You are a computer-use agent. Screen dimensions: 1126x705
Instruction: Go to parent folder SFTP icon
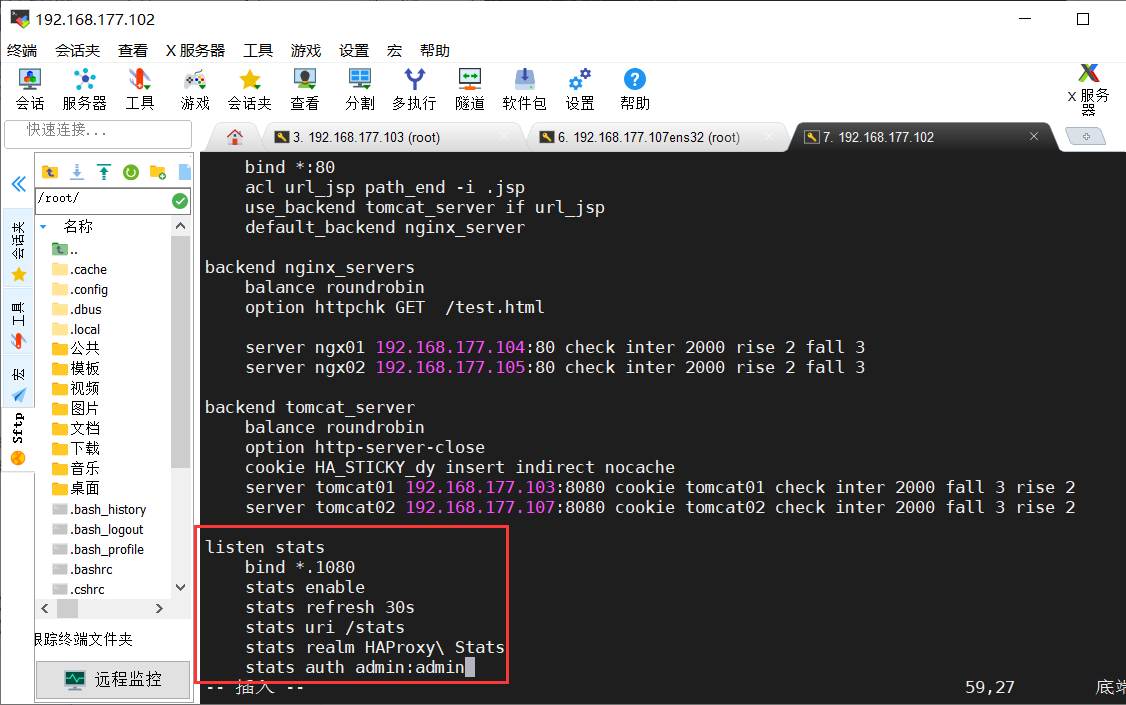coord(50,172)
